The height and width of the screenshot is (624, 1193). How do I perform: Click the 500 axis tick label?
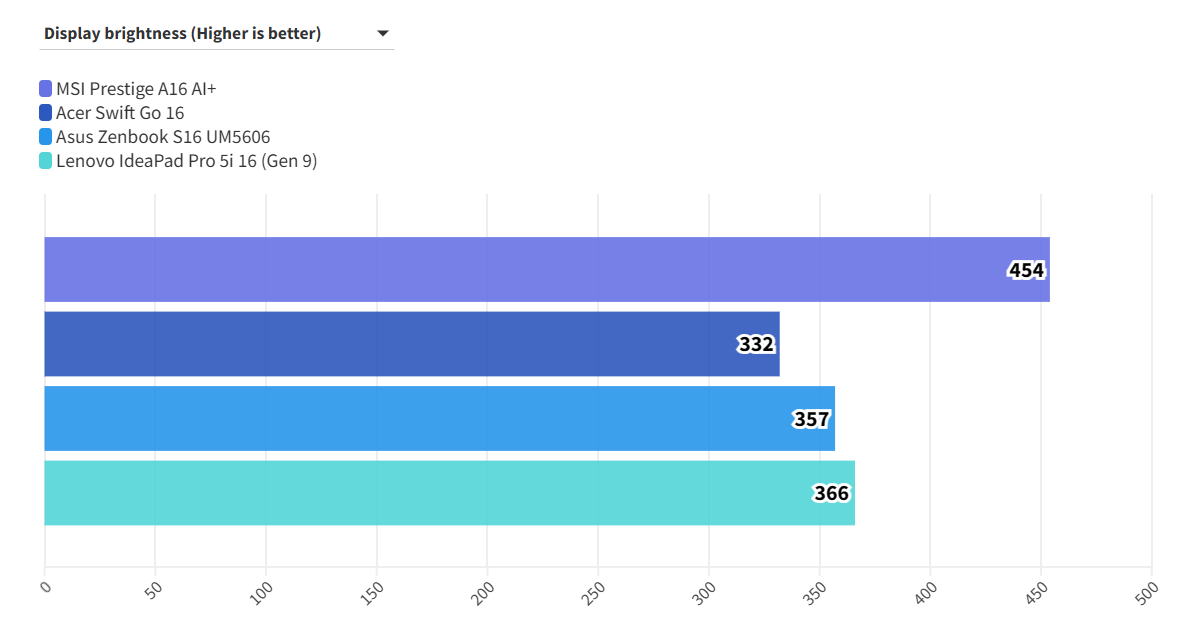click(1145, 590)
